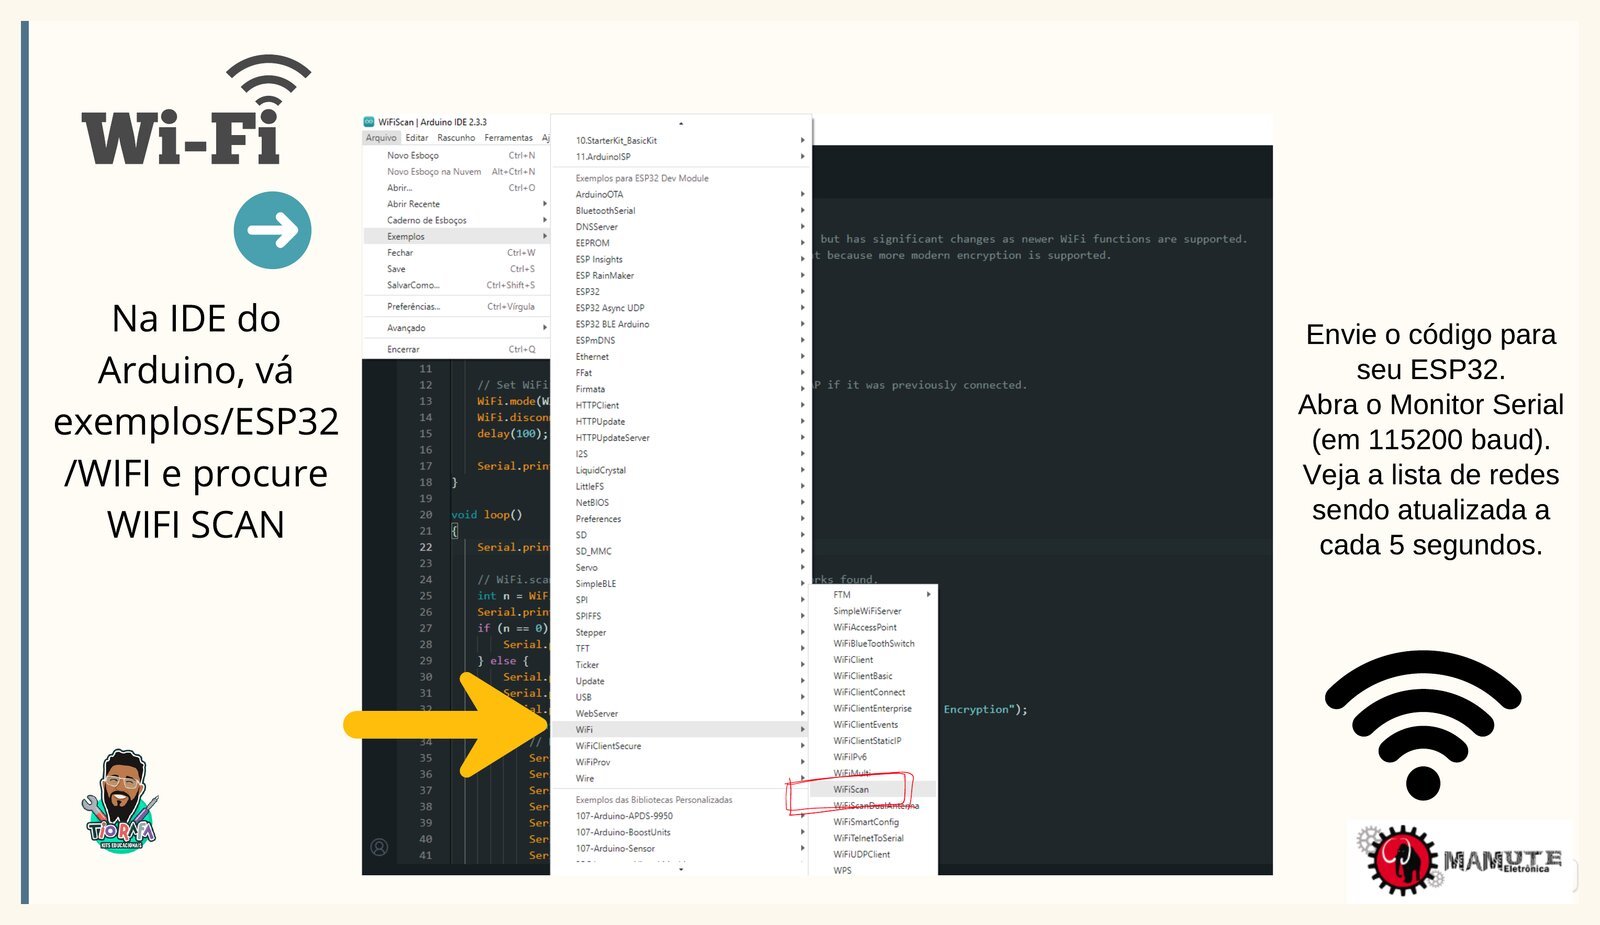Open 107-Arduino-BoostUnits library examples
This screenshot has height=925, width=1600.
[x=681, y=832]
